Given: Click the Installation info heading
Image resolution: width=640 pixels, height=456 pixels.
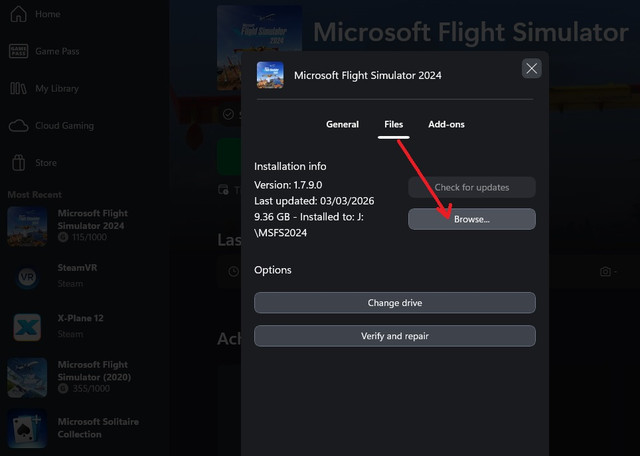Looking at the screenshot, I should tap(290, 167).
